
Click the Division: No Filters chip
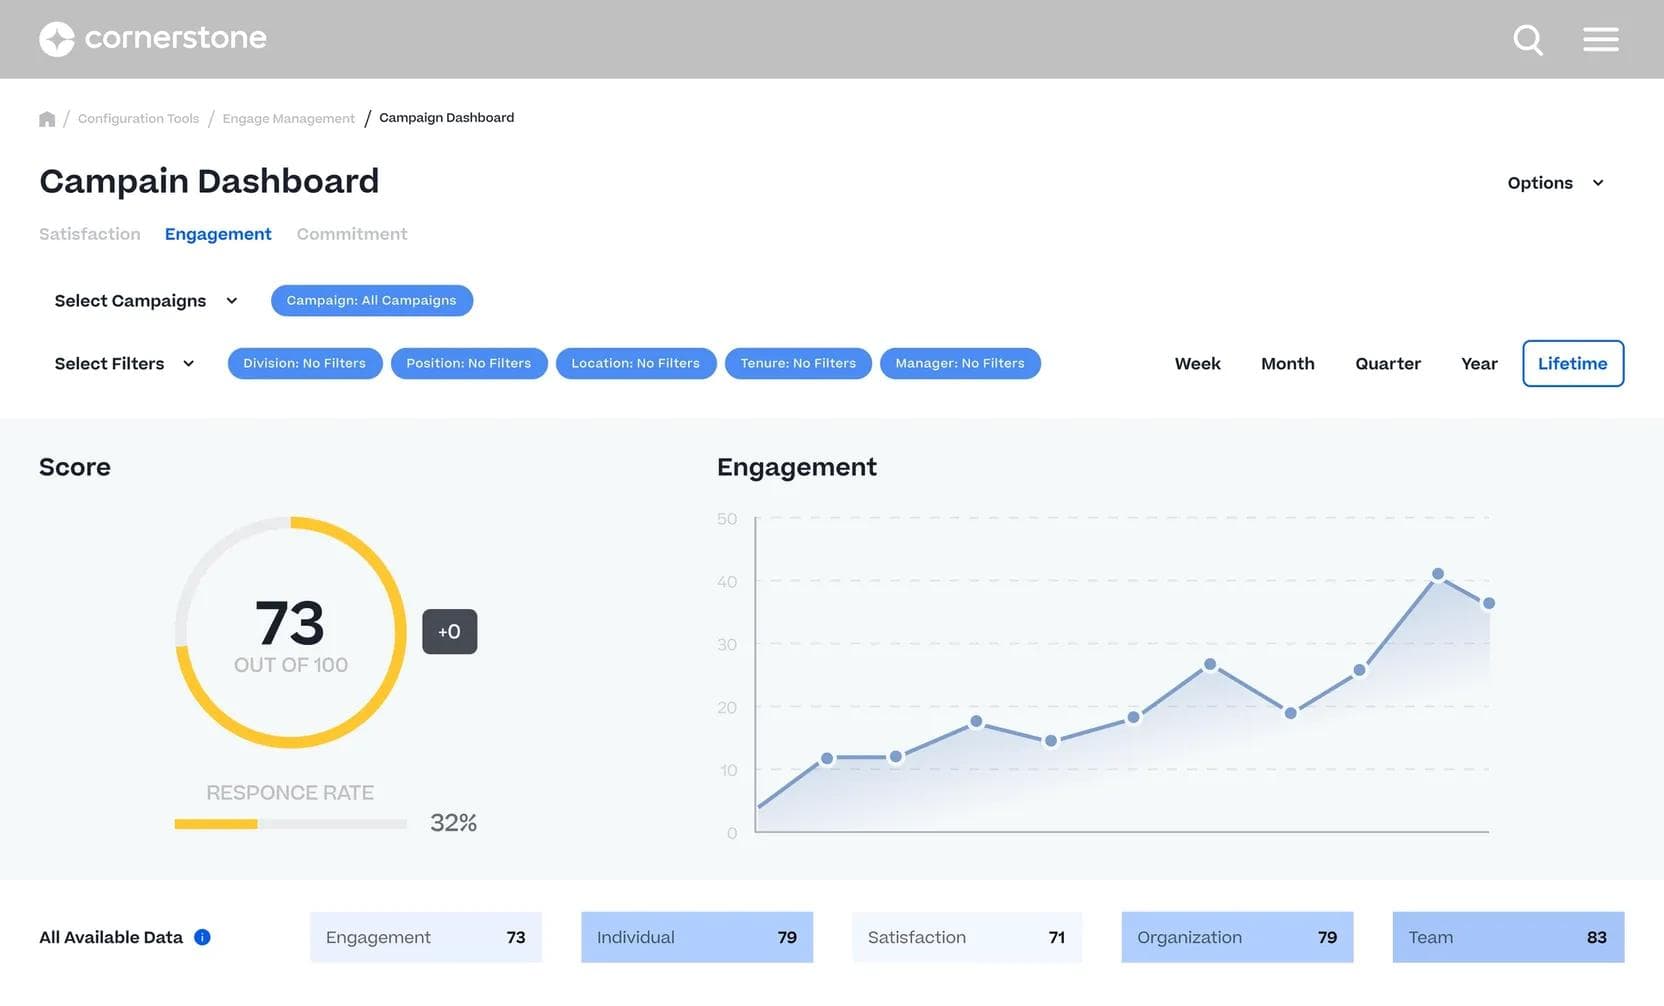pos(304,363)
